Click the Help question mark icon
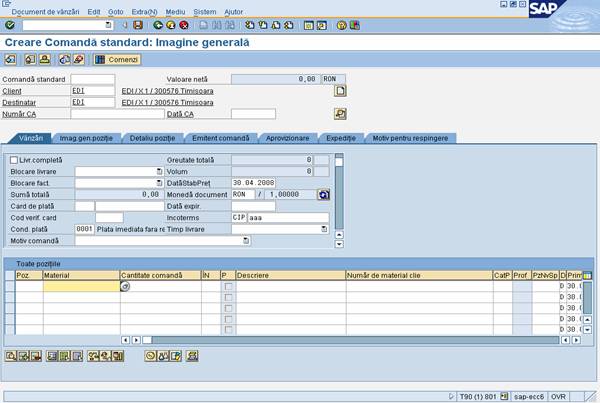Viewport: 600px width, 403px height. (x=342, y=25)
